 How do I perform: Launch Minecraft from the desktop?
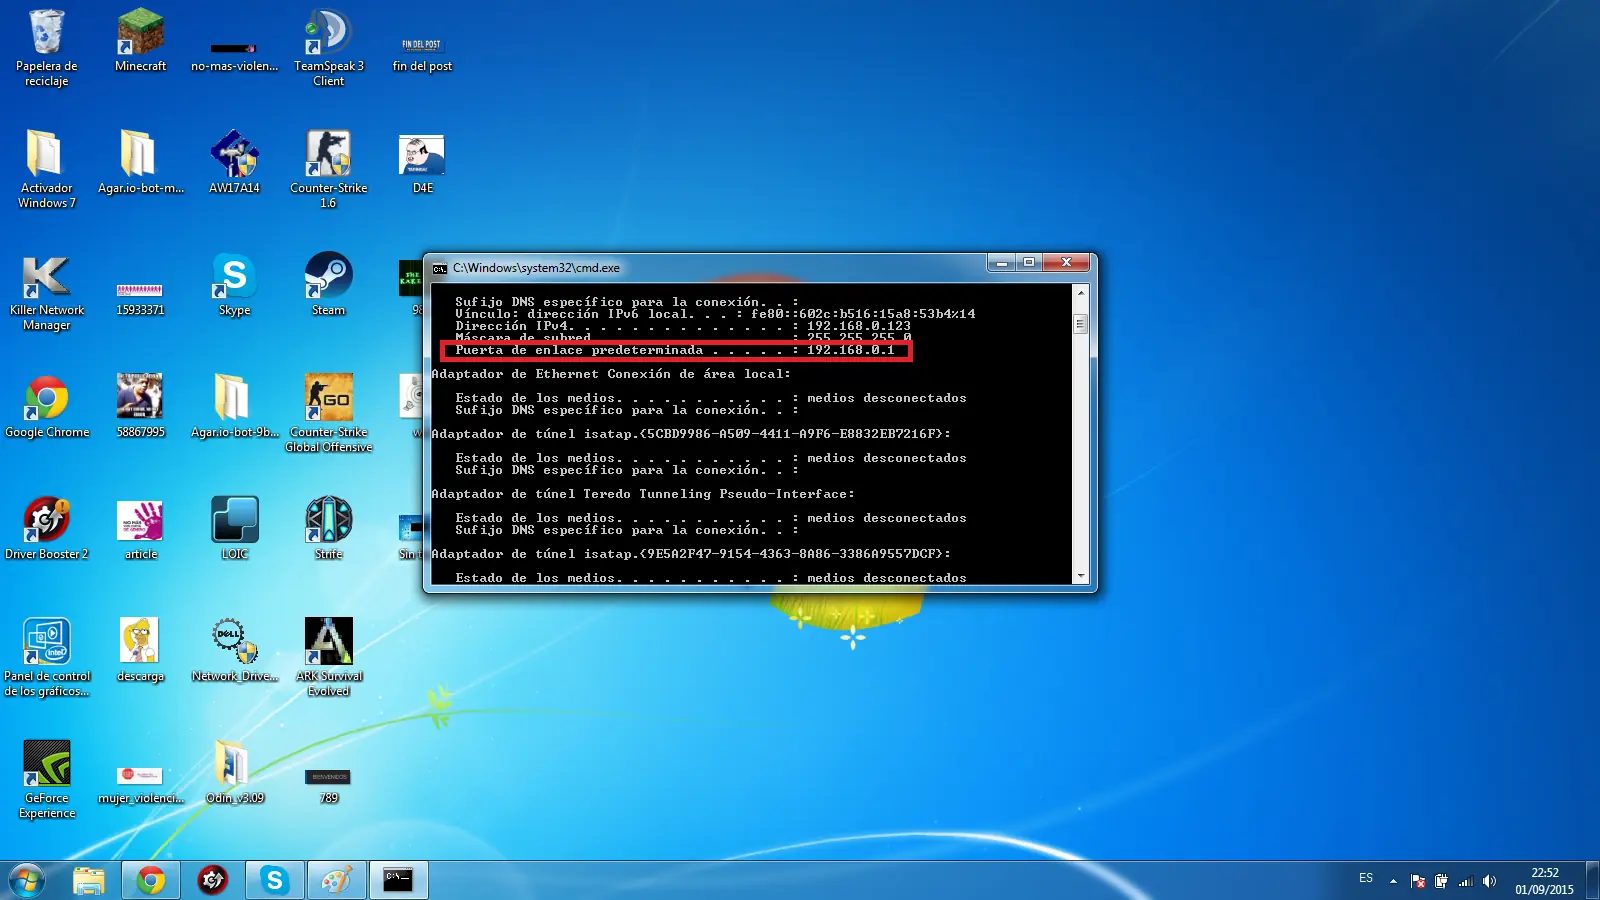pyautogui.click(x=140, y=40)
